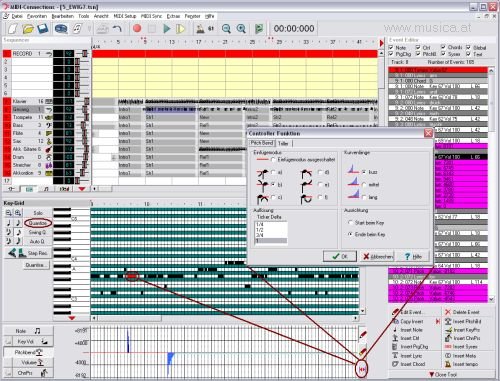Screen dimensions: 500x381
Task: Click the tape recorder toolbar icon
Action: [x=61, y=29]
